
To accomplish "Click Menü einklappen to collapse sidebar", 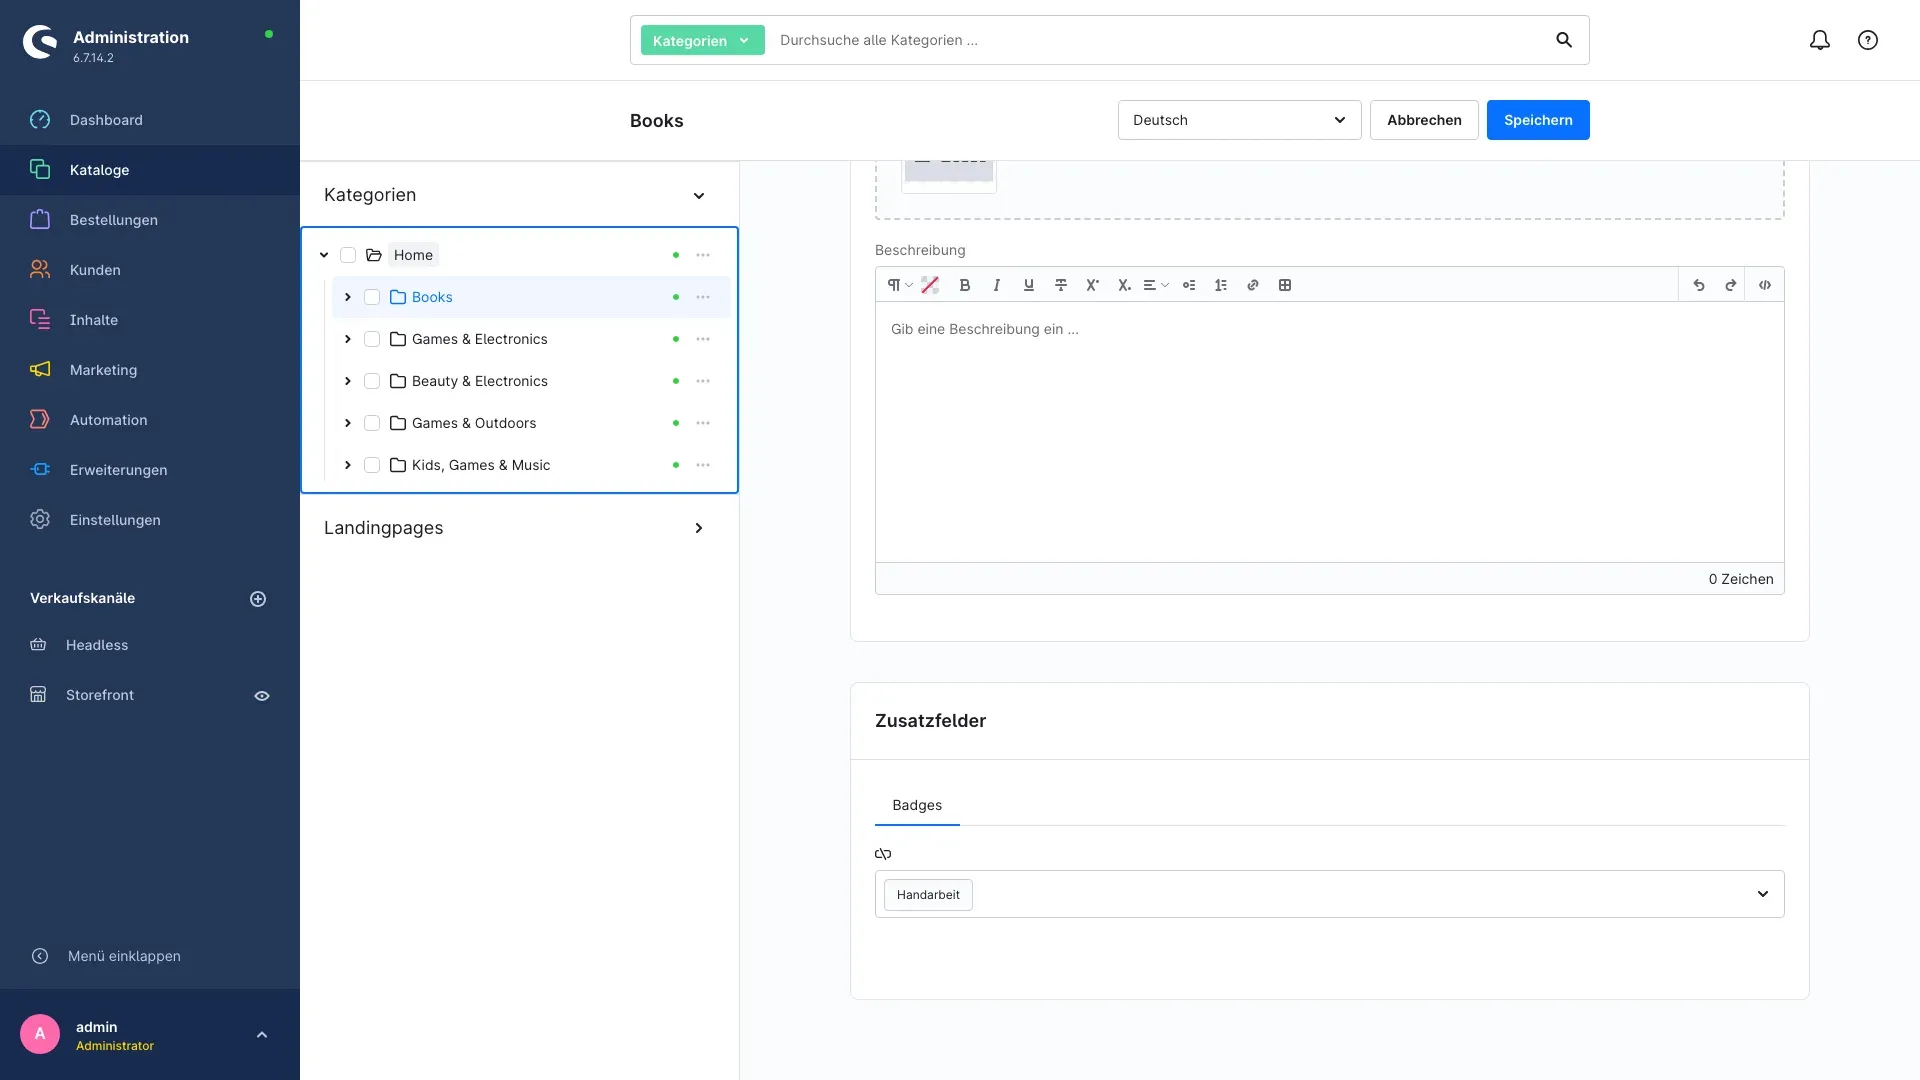I will (x=124, y=956).
